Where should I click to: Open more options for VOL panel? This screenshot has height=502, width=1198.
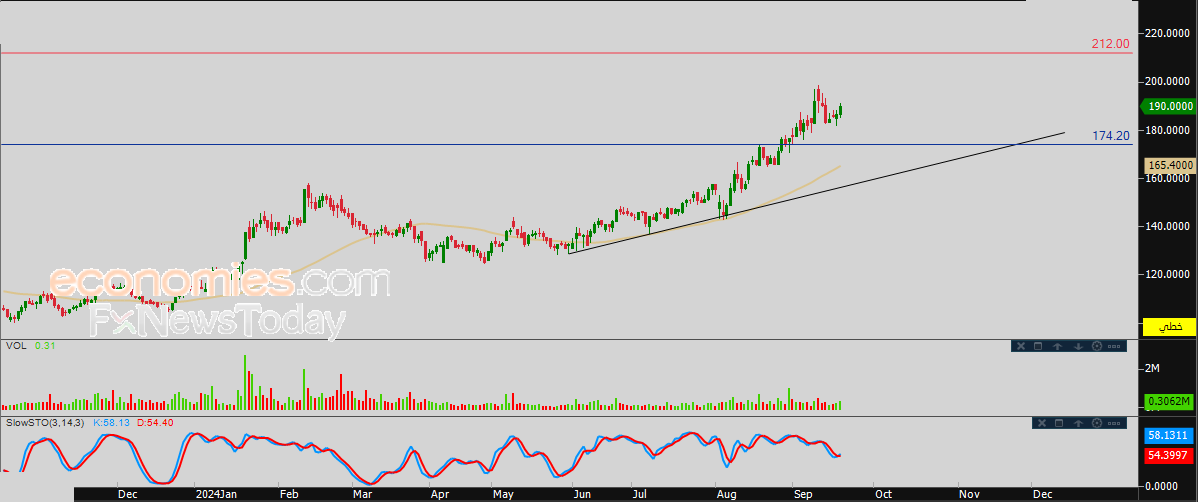[1114, 346]
